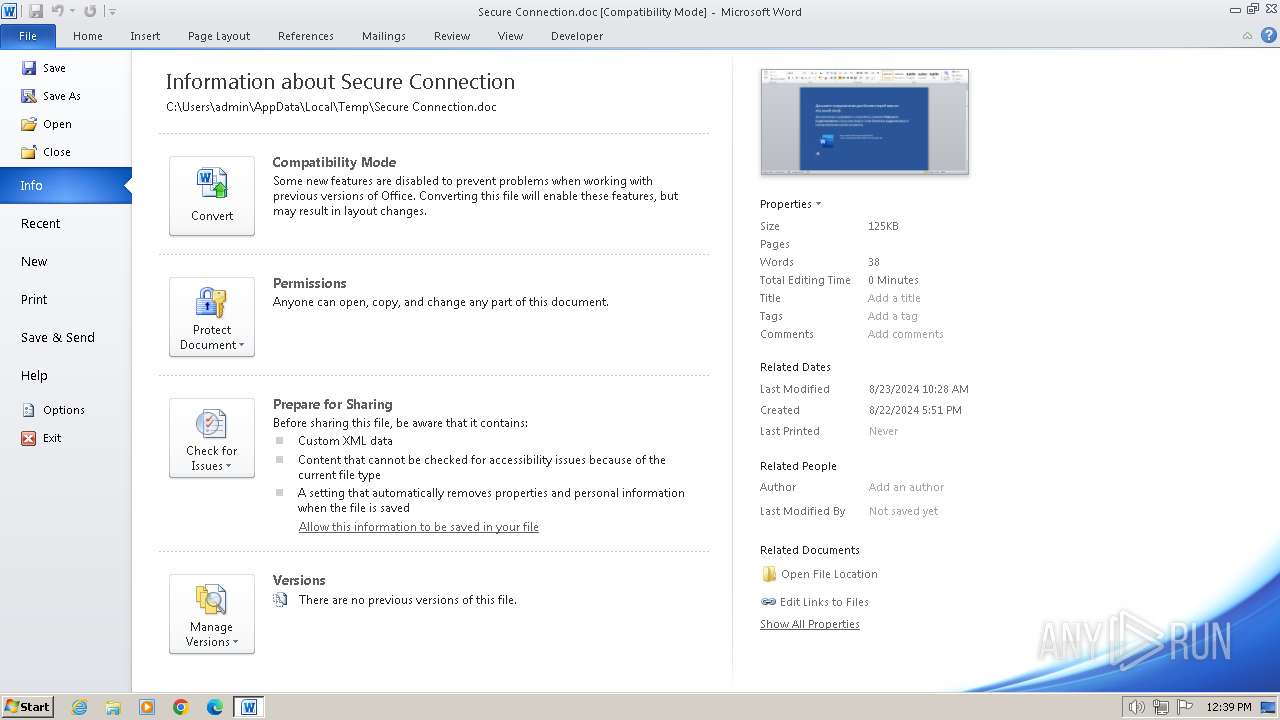This screenshot has height=720, width=1280.
Task: Click Add comments field
Action: point(905,334)
